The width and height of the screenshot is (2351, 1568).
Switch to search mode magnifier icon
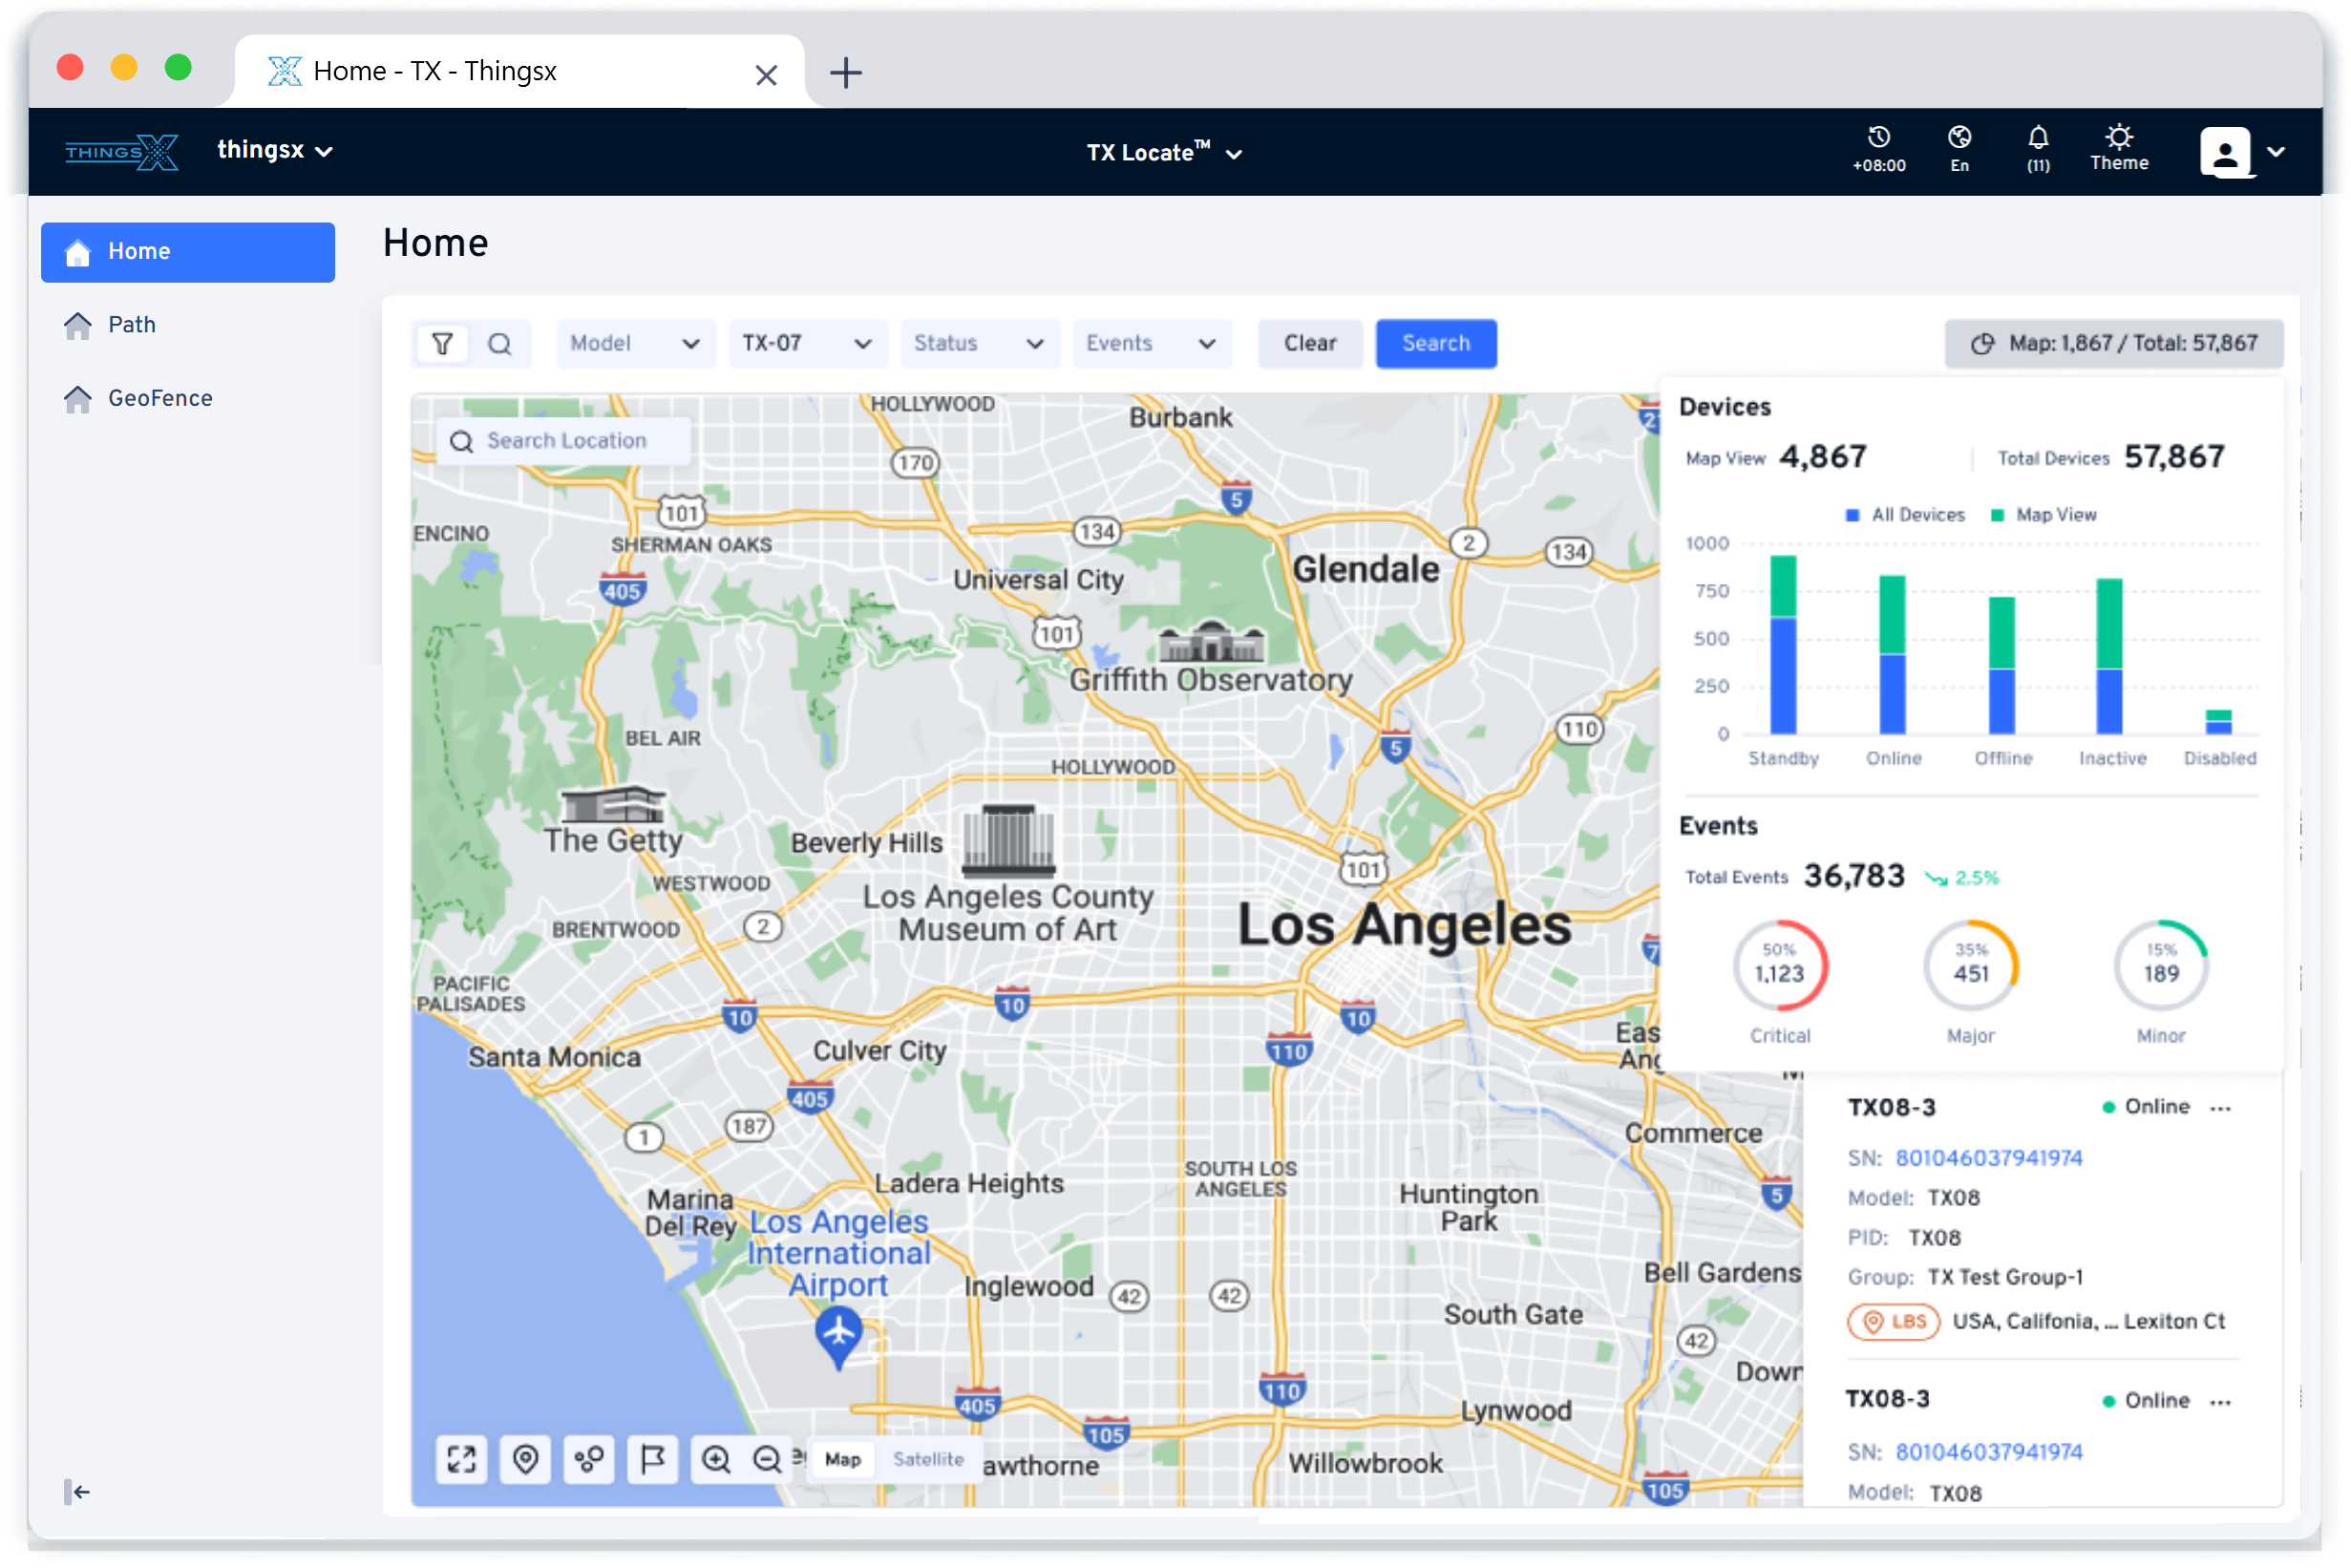tap(499, 344)
